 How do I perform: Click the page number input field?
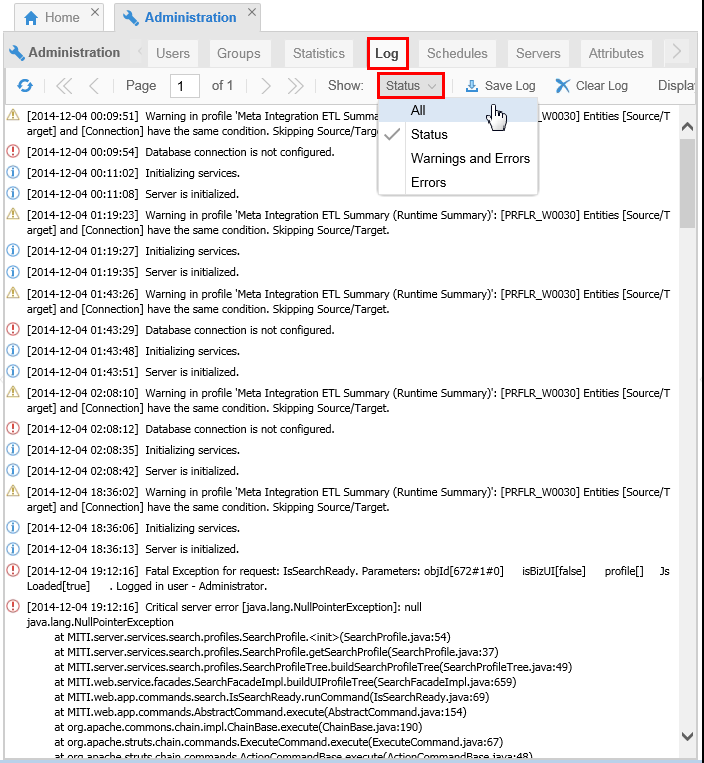[185, 86]
